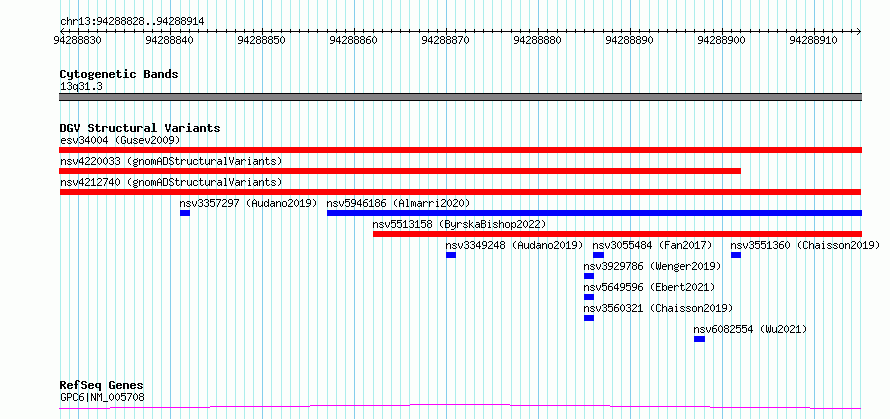
Task: Click the blue box under nsv5649596
Action: click(589, 297)
